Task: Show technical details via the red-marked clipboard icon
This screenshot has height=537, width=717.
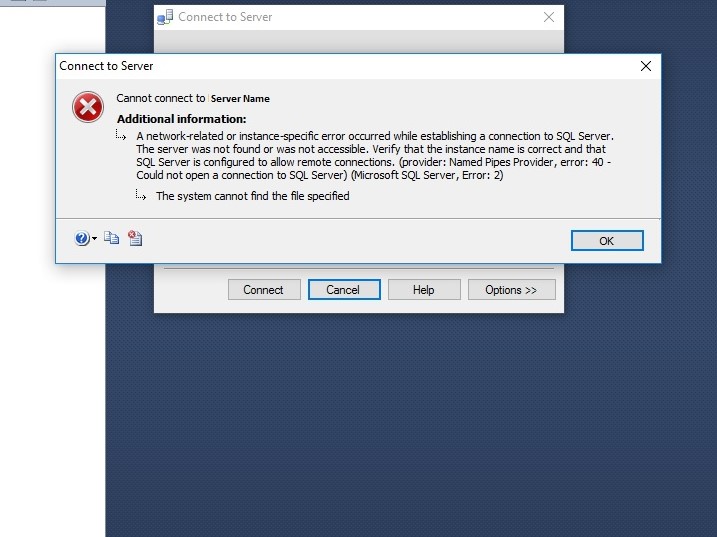Action: point(135,238)
